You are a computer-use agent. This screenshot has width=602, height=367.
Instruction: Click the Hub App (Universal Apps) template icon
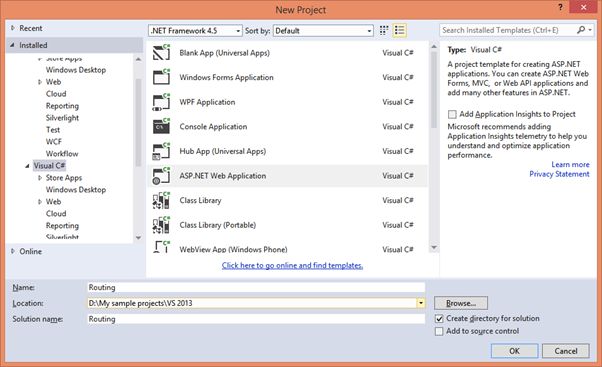pos(161,151)
